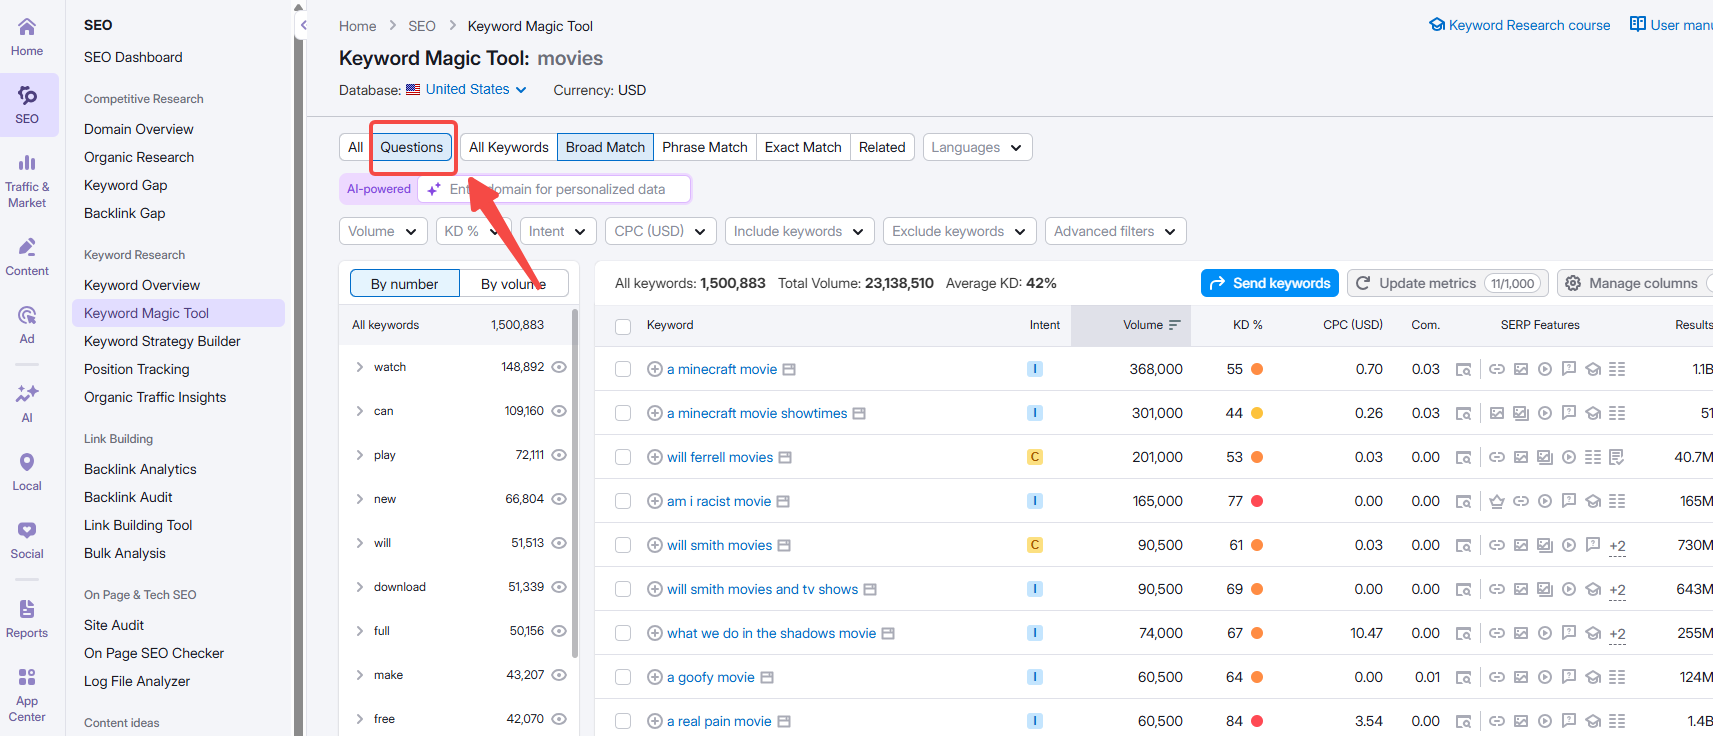This screenshot has width=1713, height=736.
Task: Click Commercial intent badge for 'will ferrell movies'
Action: point(1035,457)
